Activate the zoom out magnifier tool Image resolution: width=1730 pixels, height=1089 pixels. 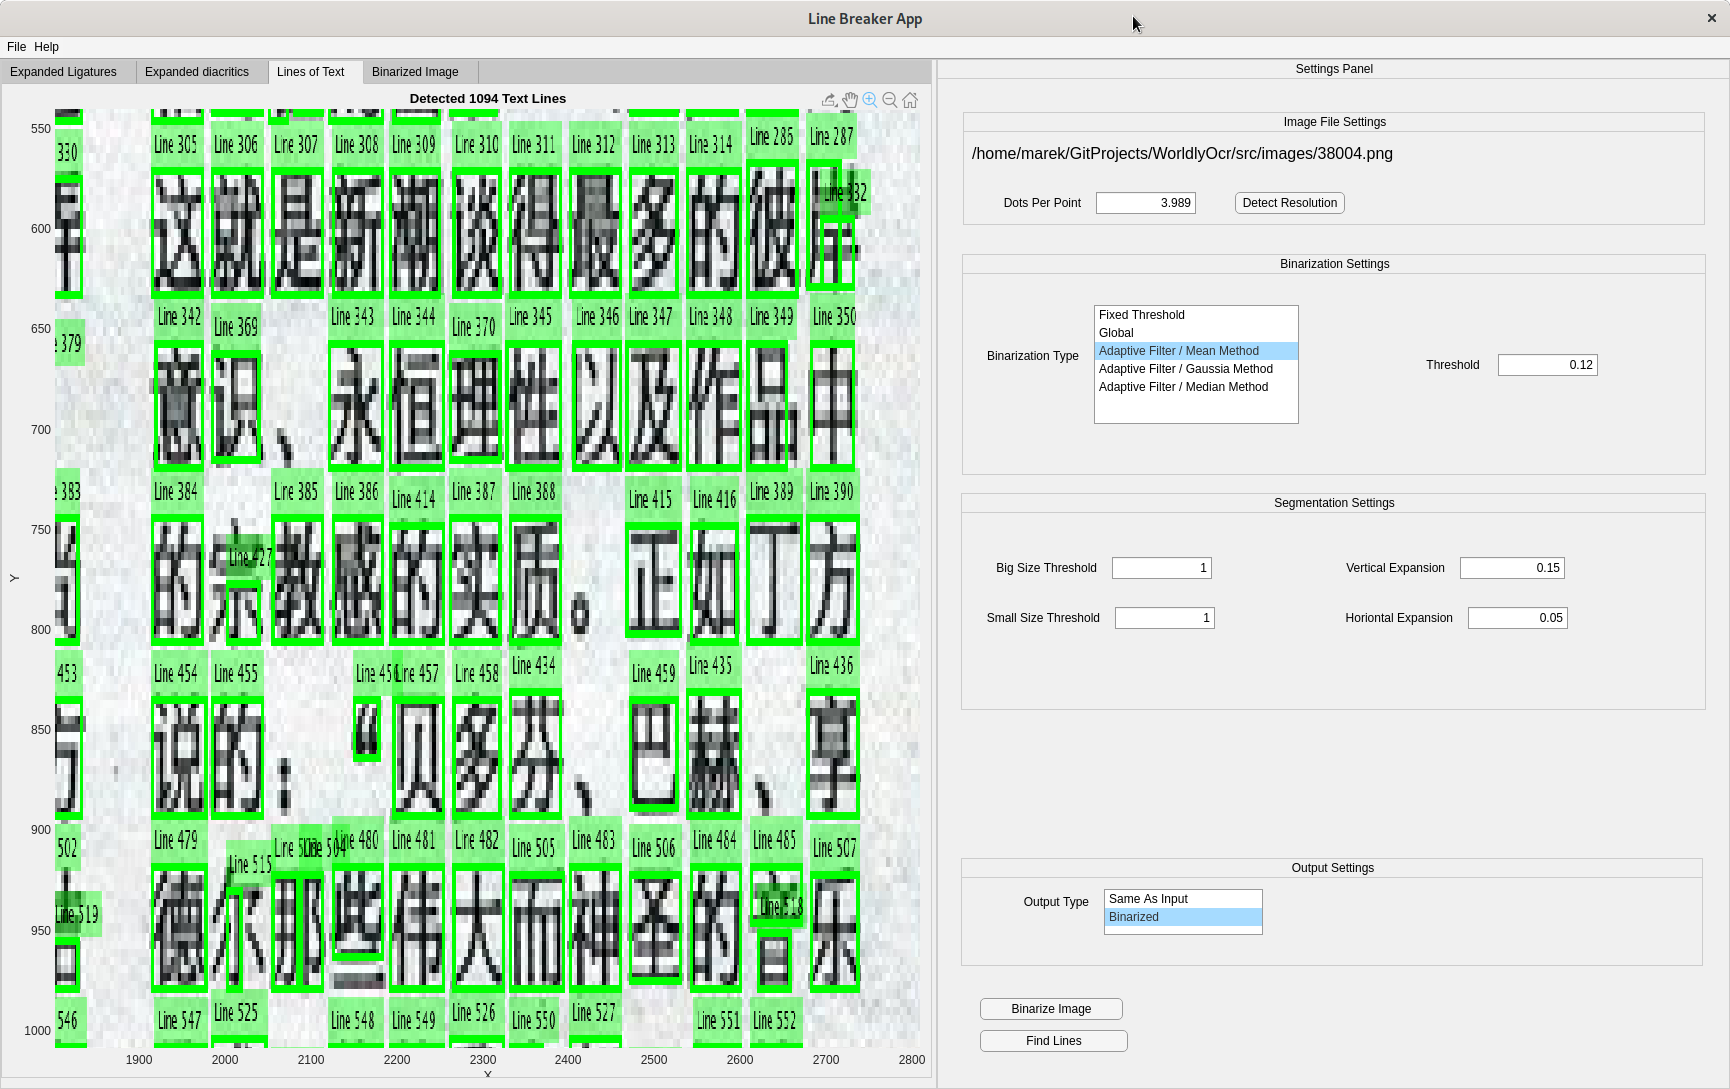(x=890, y=100)
